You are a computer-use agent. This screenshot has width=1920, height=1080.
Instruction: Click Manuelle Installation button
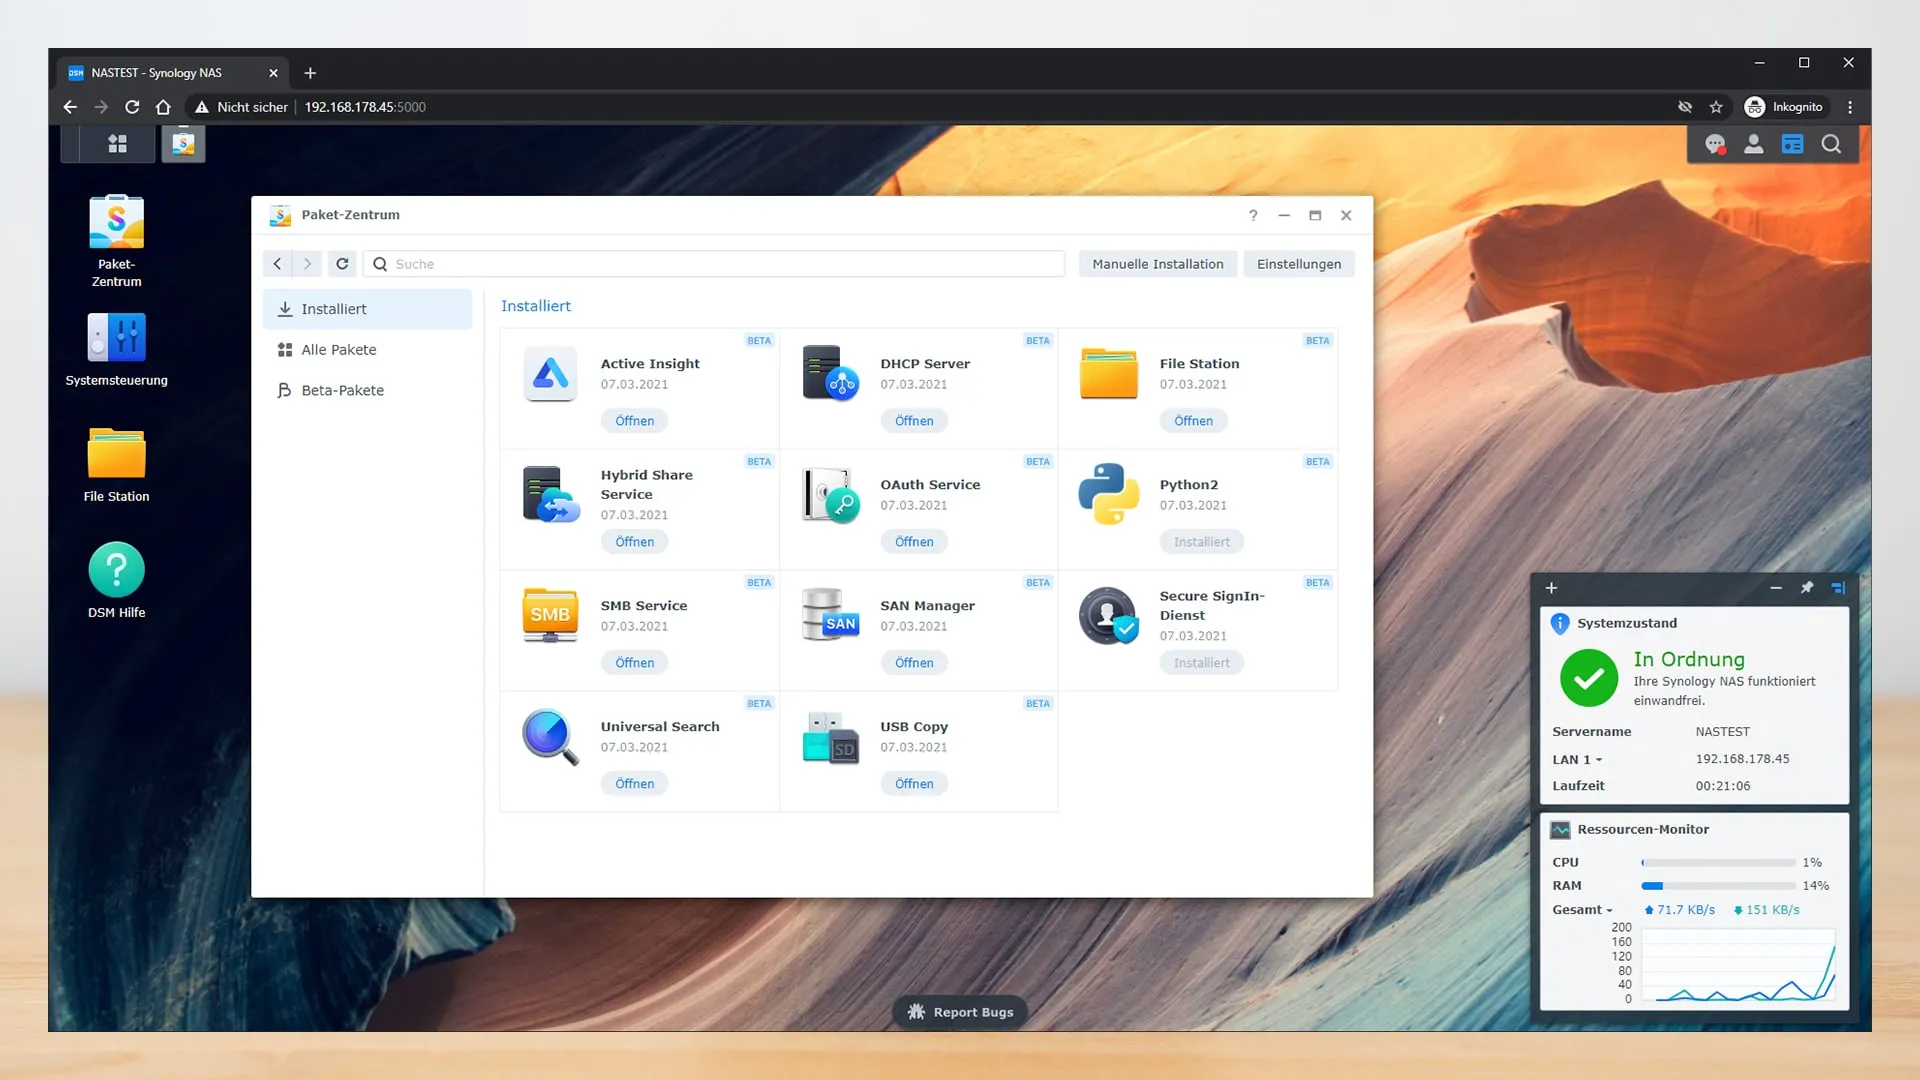1158,264
